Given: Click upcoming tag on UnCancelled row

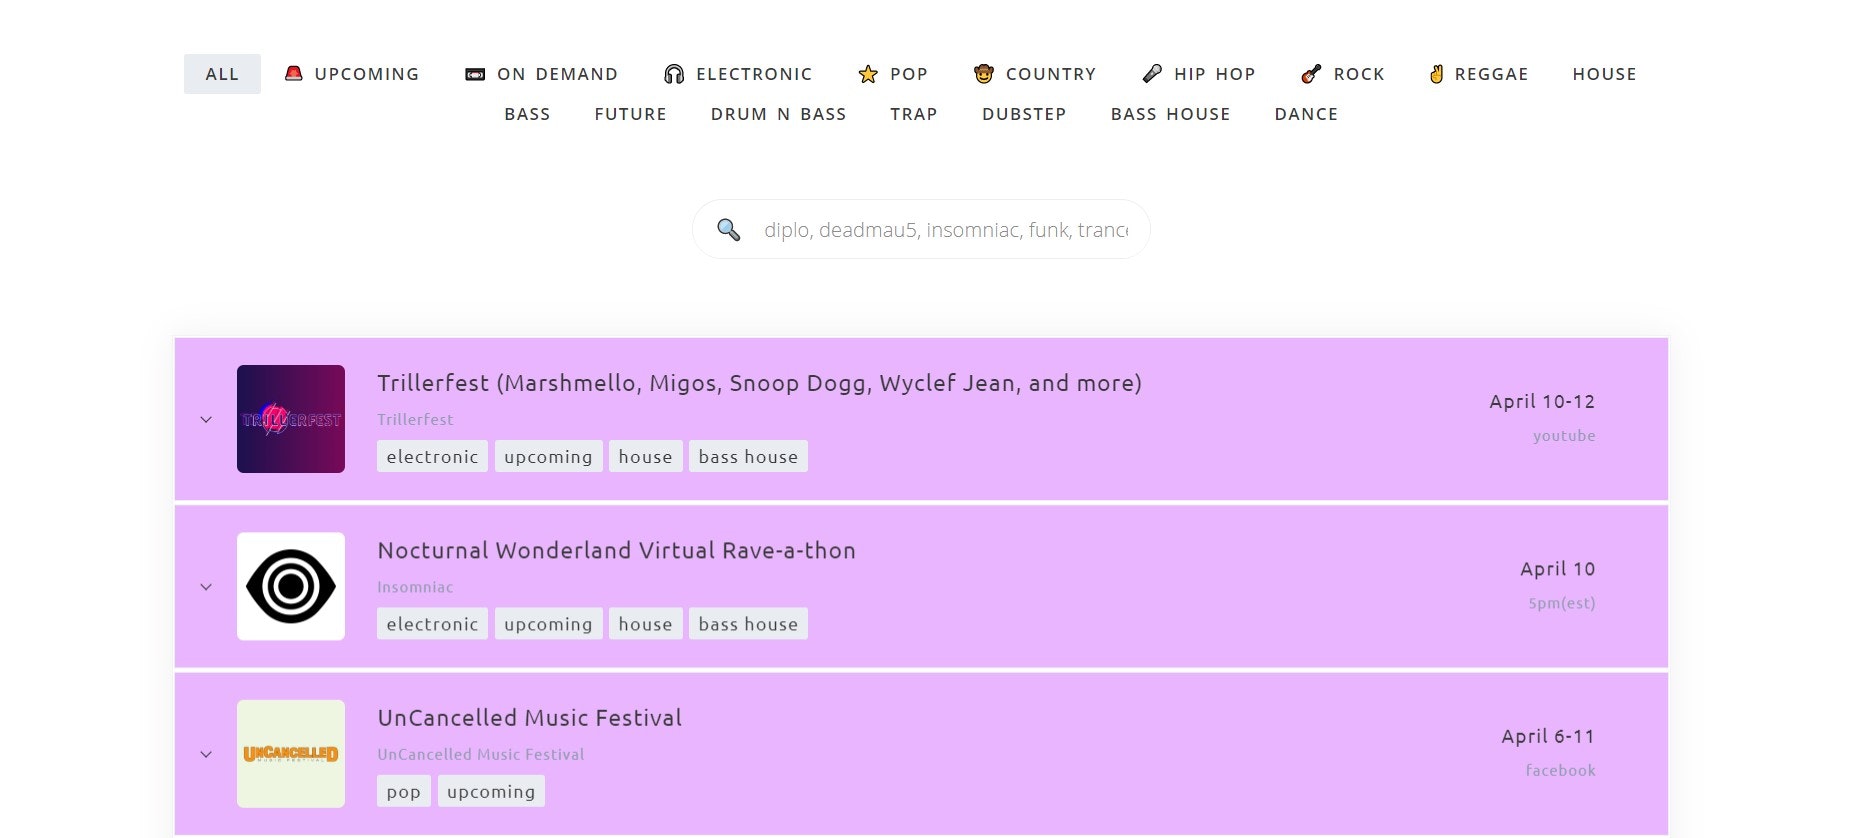Looking at the screenshot, I should tap(491, 791).
